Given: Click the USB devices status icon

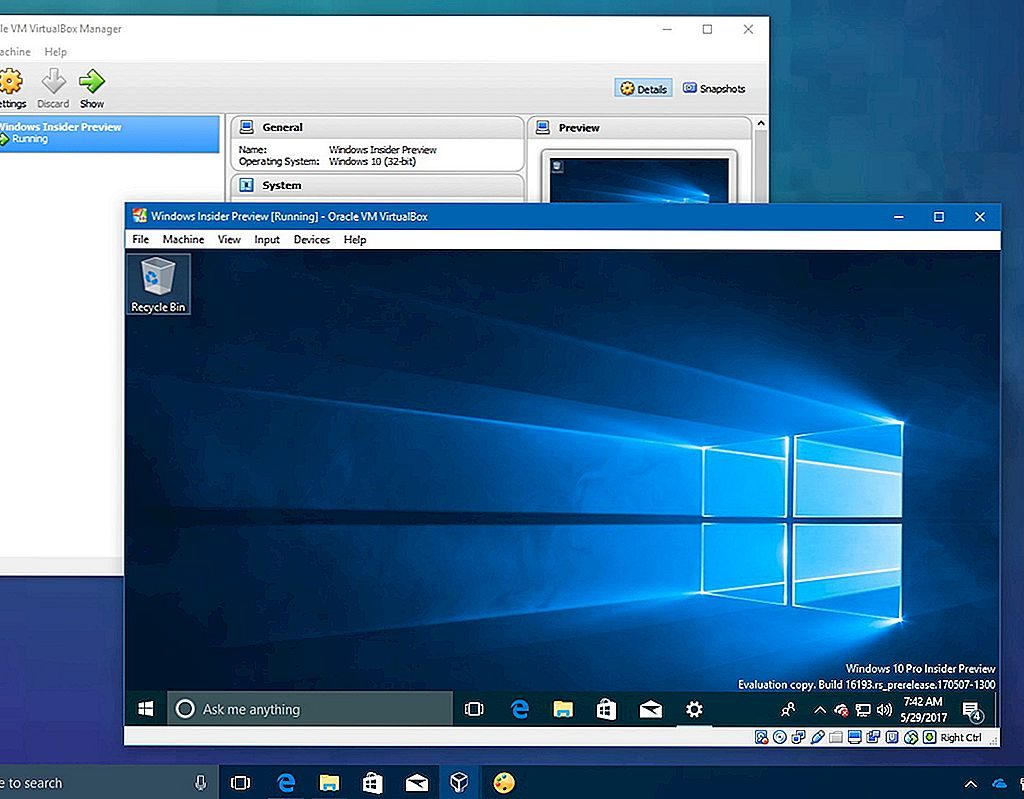Looking at the screenshot, I should tap(816, 737).
